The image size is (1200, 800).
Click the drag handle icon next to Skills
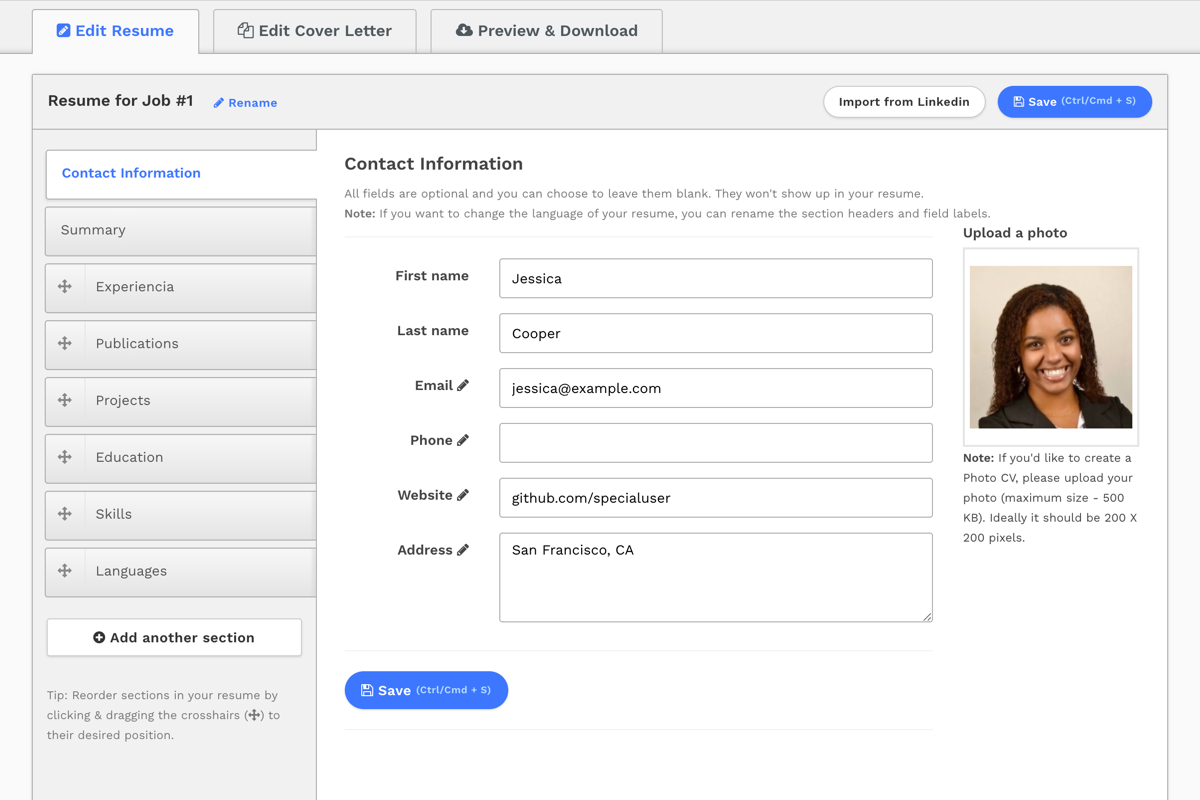(x=65, y=514)
